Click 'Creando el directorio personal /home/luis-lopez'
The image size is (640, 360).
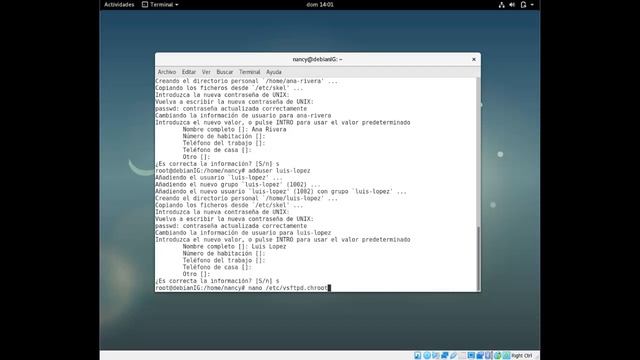[x=247, y=198]
